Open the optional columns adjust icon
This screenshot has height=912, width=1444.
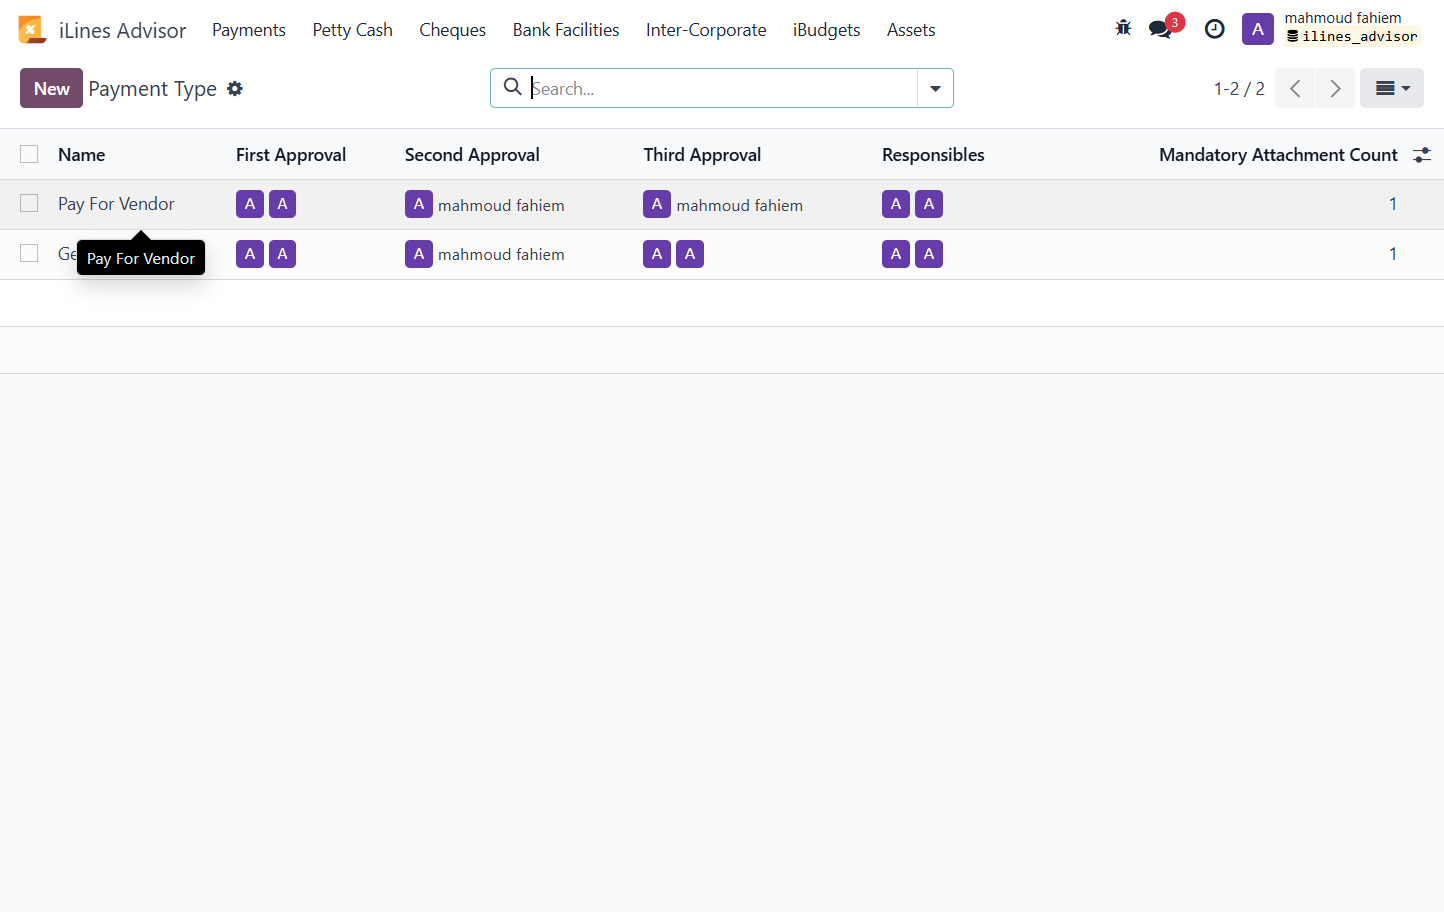(x=1421, y=155)
